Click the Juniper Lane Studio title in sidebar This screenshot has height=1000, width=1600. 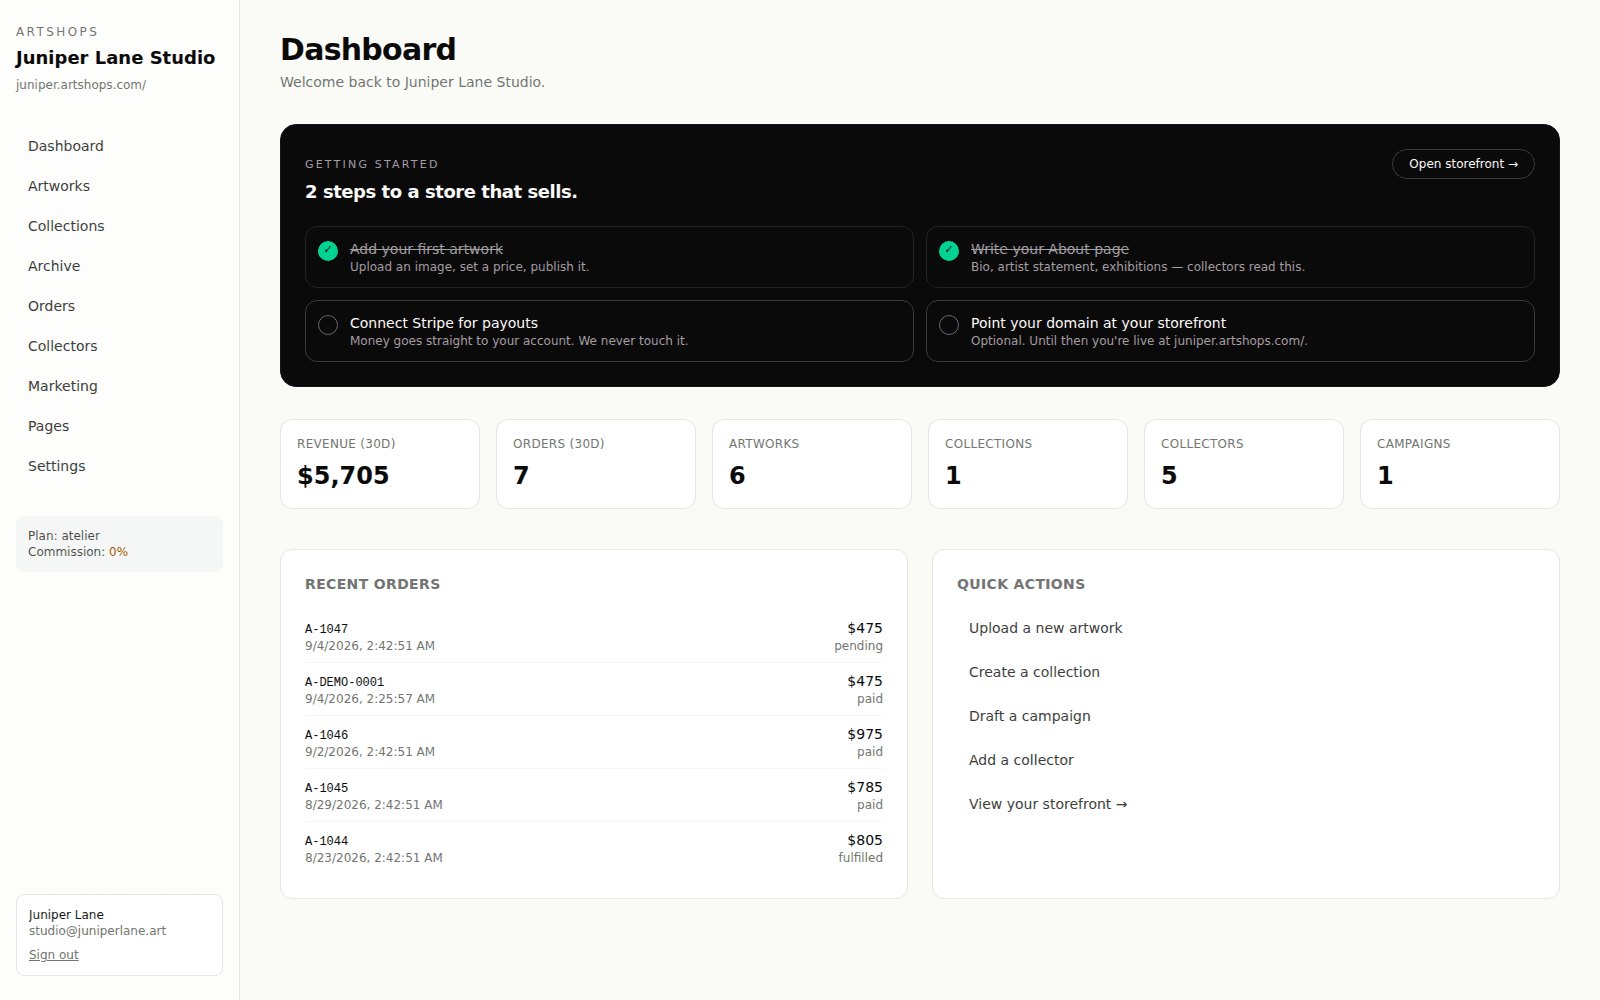pos(115,58)
